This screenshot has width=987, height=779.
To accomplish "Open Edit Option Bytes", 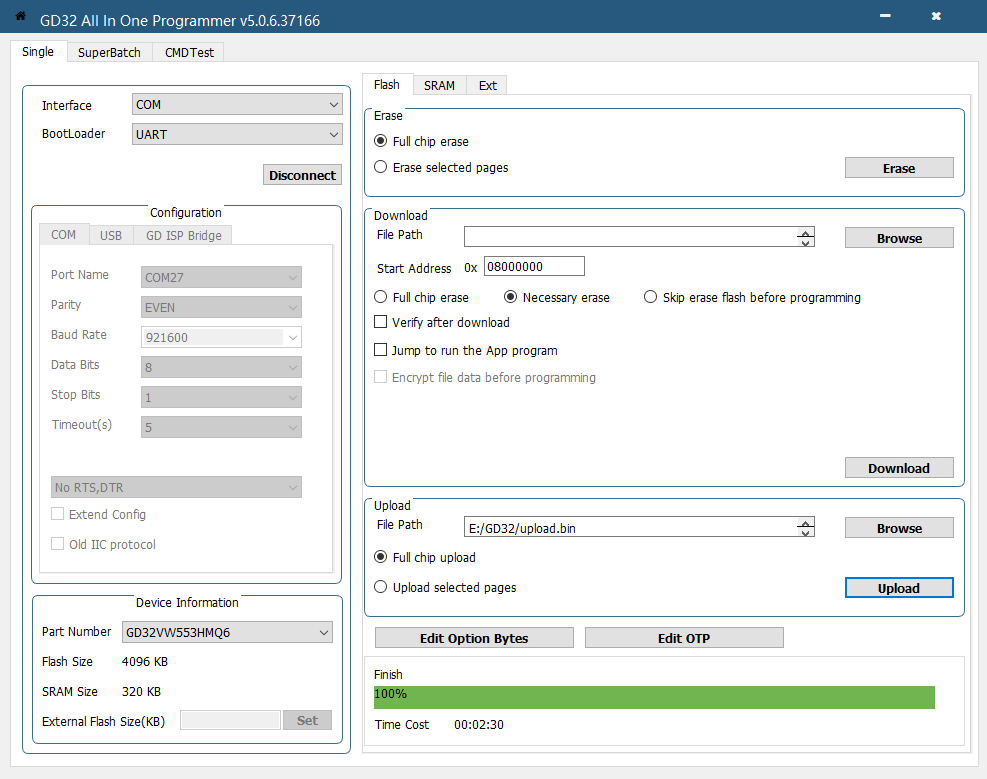I will click(x=474, y=638).
